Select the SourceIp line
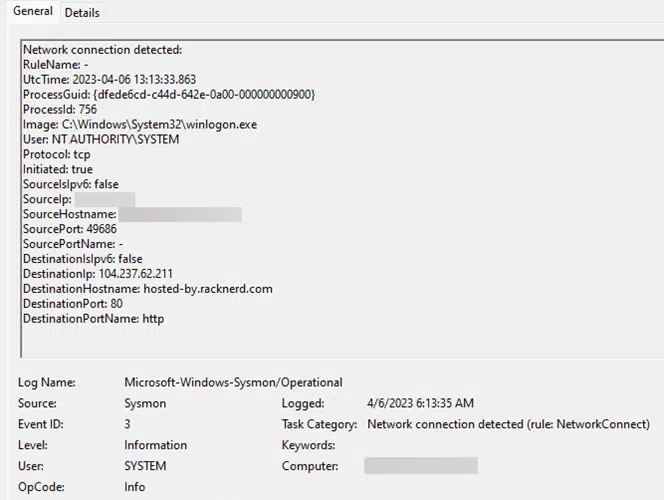 (79, 199)
